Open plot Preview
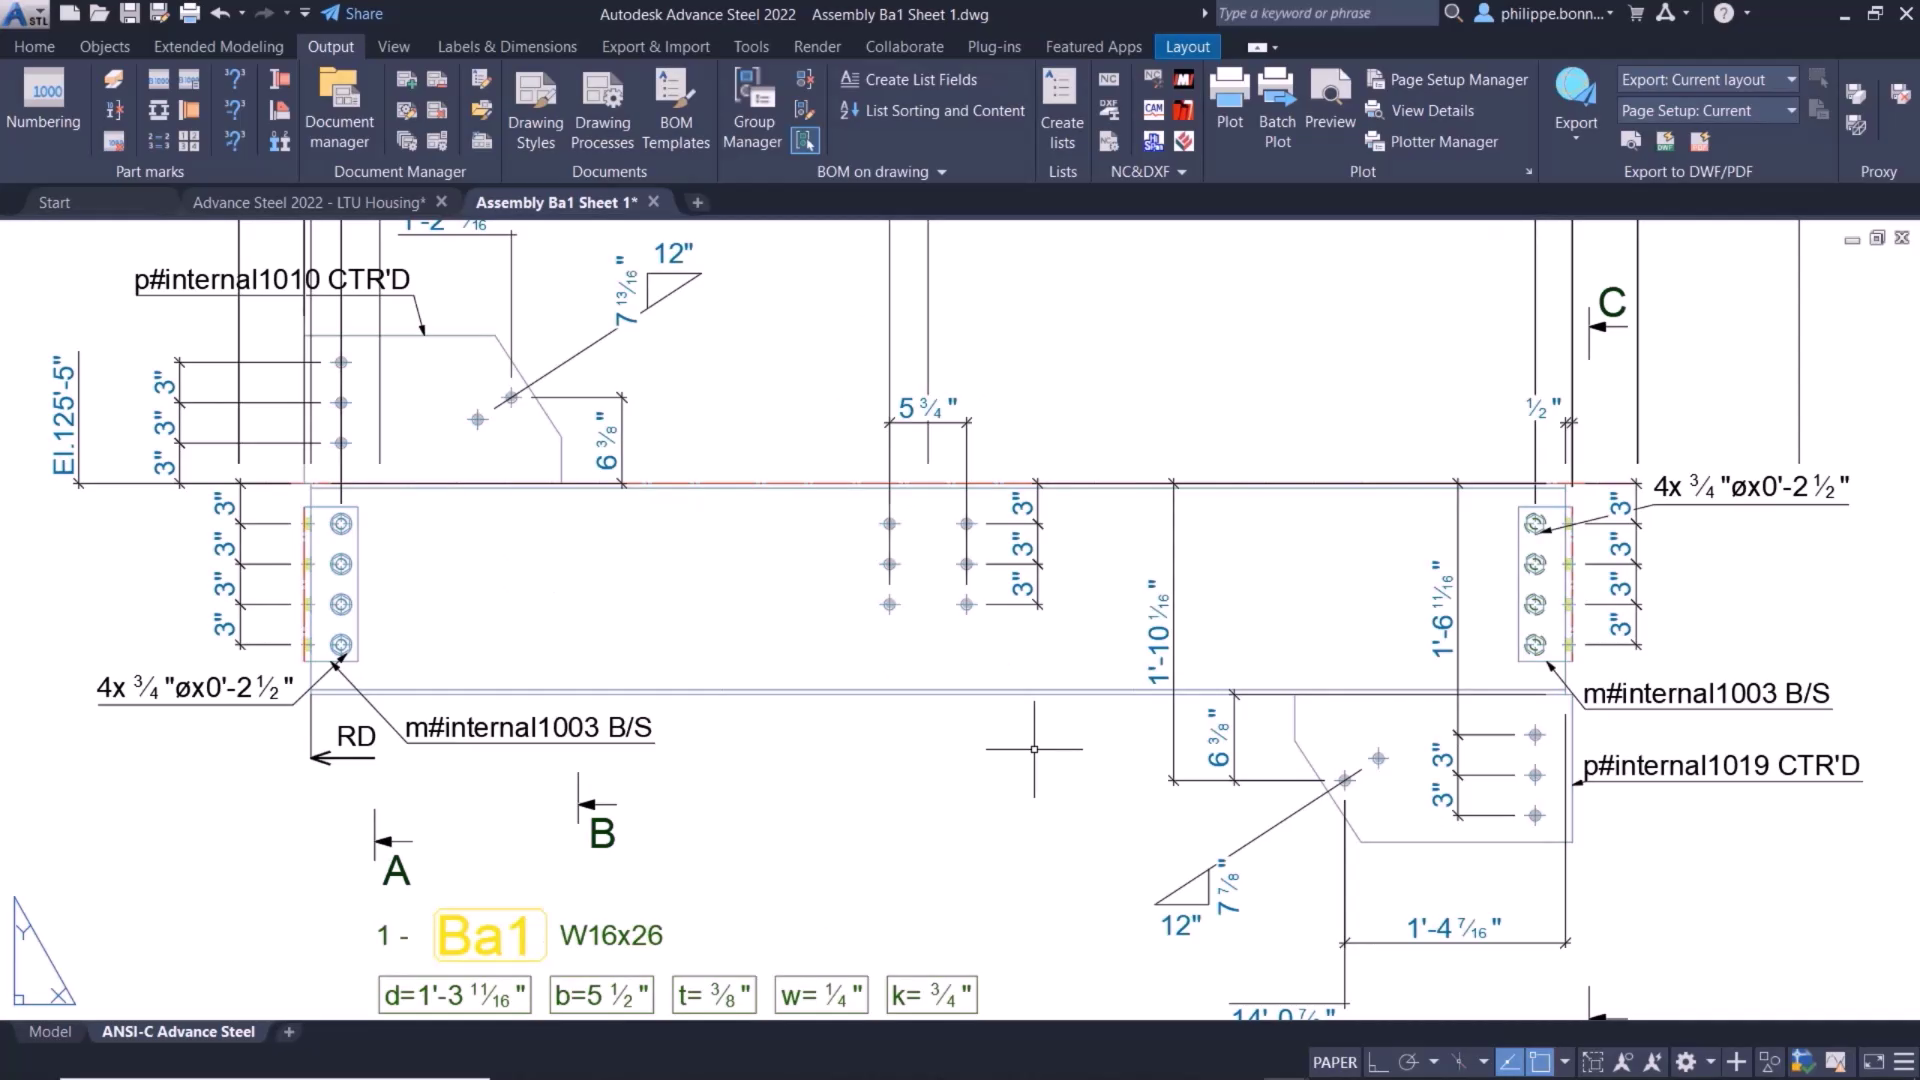Viewport: 1920px width, 1080px height. pyautogui.click(x=1330, y=100)
